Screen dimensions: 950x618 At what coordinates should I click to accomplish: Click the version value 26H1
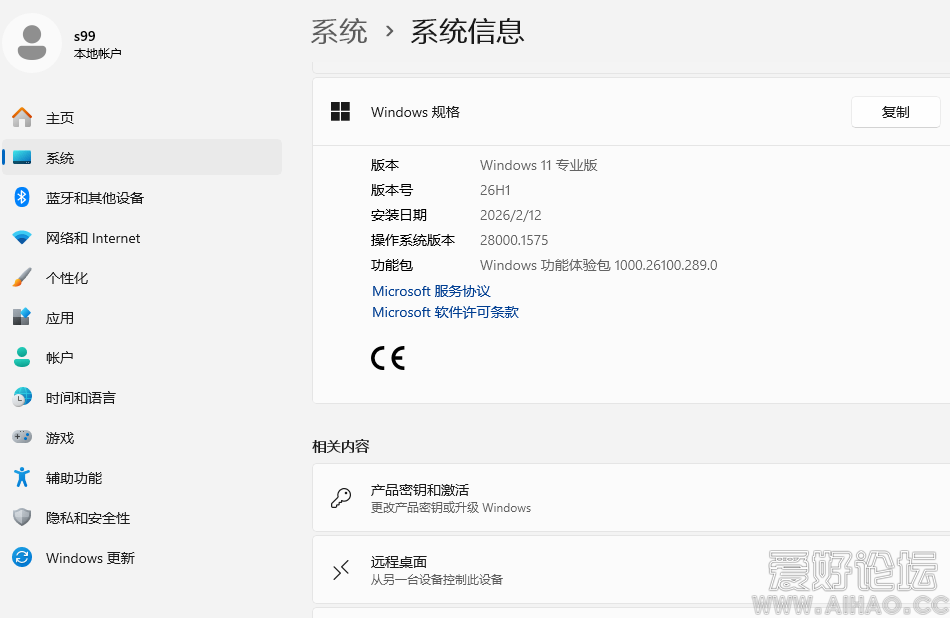point(495,190)
